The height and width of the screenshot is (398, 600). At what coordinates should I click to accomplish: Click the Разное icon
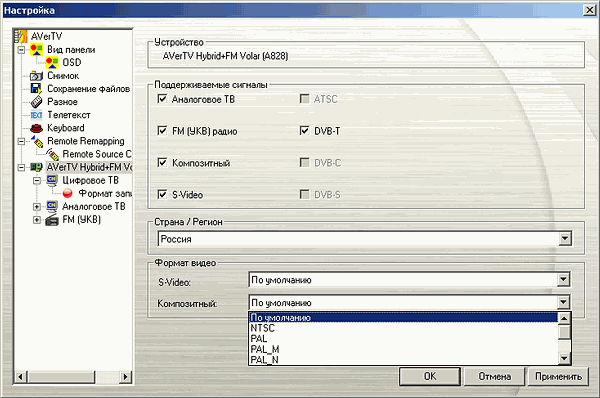tap(36, 102)
